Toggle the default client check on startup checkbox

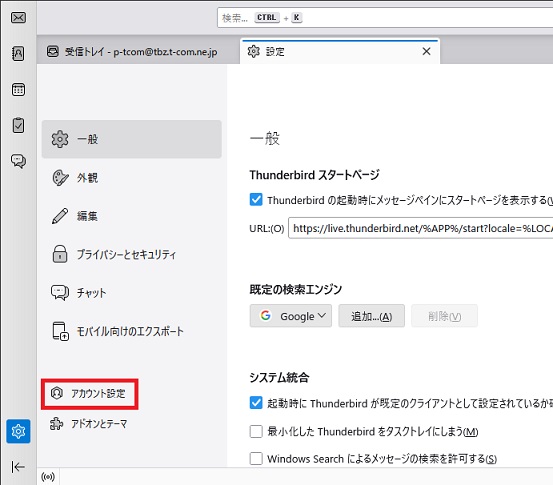click(256, 403)
